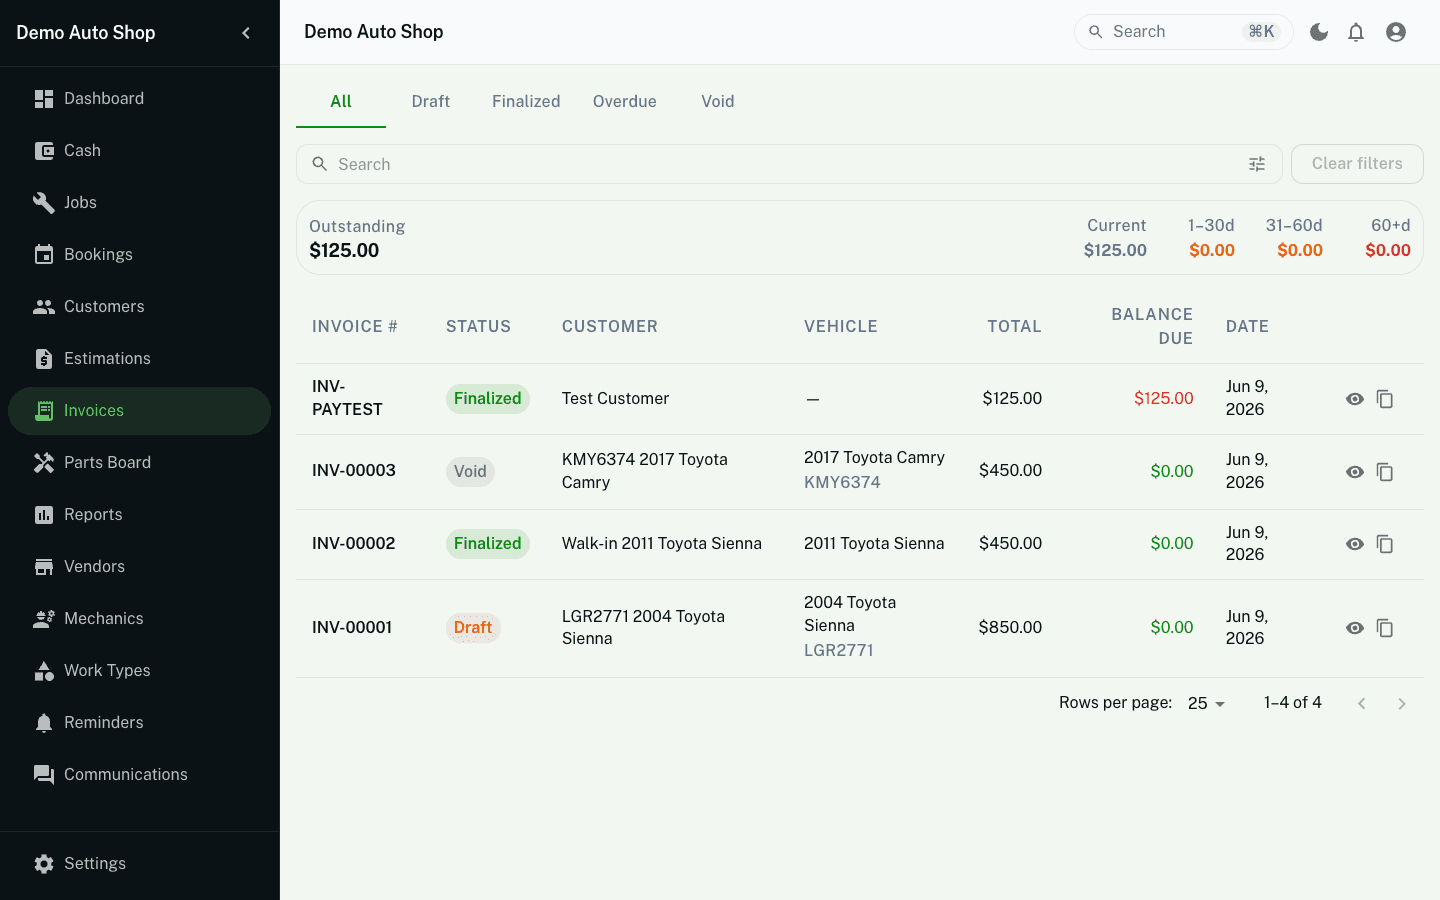This screenshot has height=900, width=1440.
Task: Click the Invoices receipt icon
Action: pyautogui.click(x=44, y=411)
